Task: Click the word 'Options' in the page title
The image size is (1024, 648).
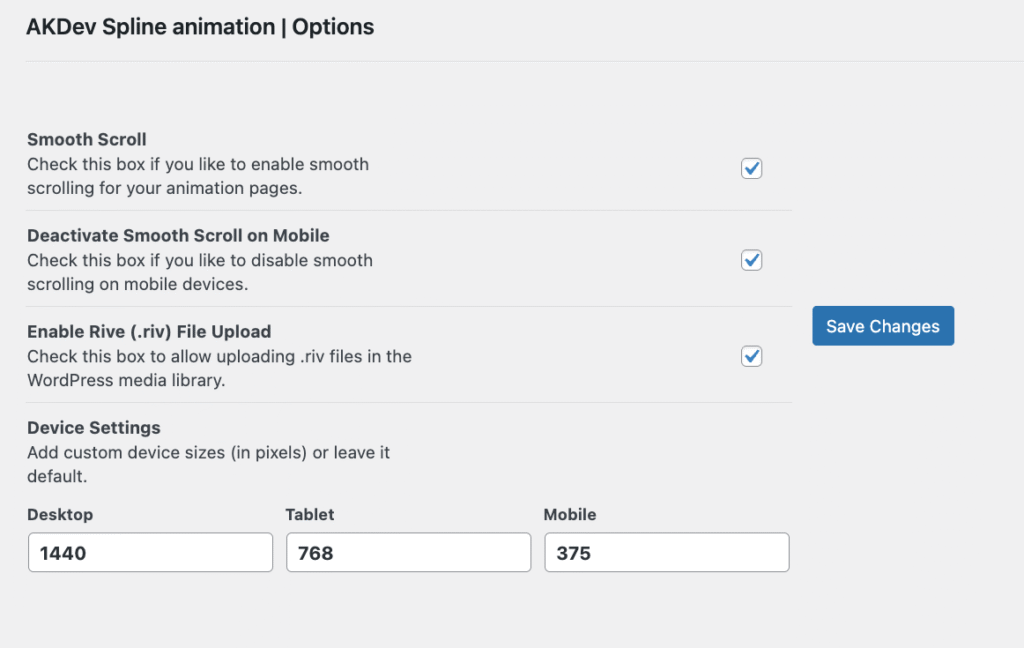Action: pyautogui.click(x=333, y=27)
